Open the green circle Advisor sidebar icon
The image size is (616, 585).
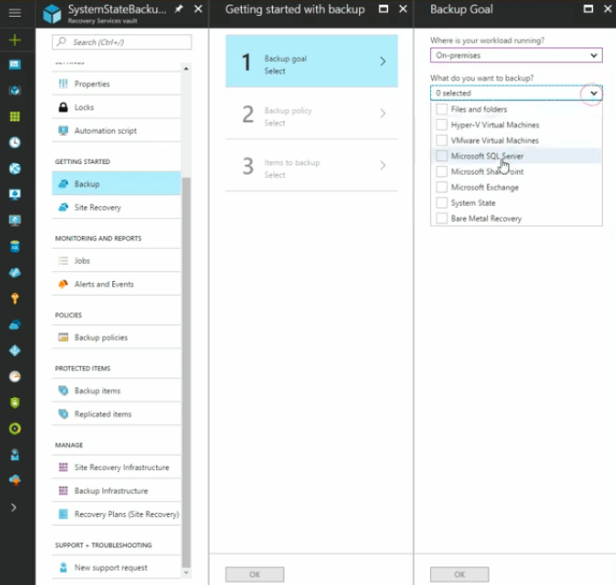pos(15,429)
